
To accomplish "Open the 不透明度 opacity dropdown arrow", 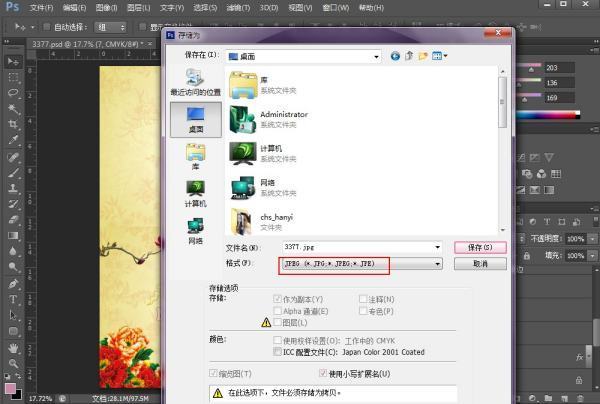I will (593, 239).
